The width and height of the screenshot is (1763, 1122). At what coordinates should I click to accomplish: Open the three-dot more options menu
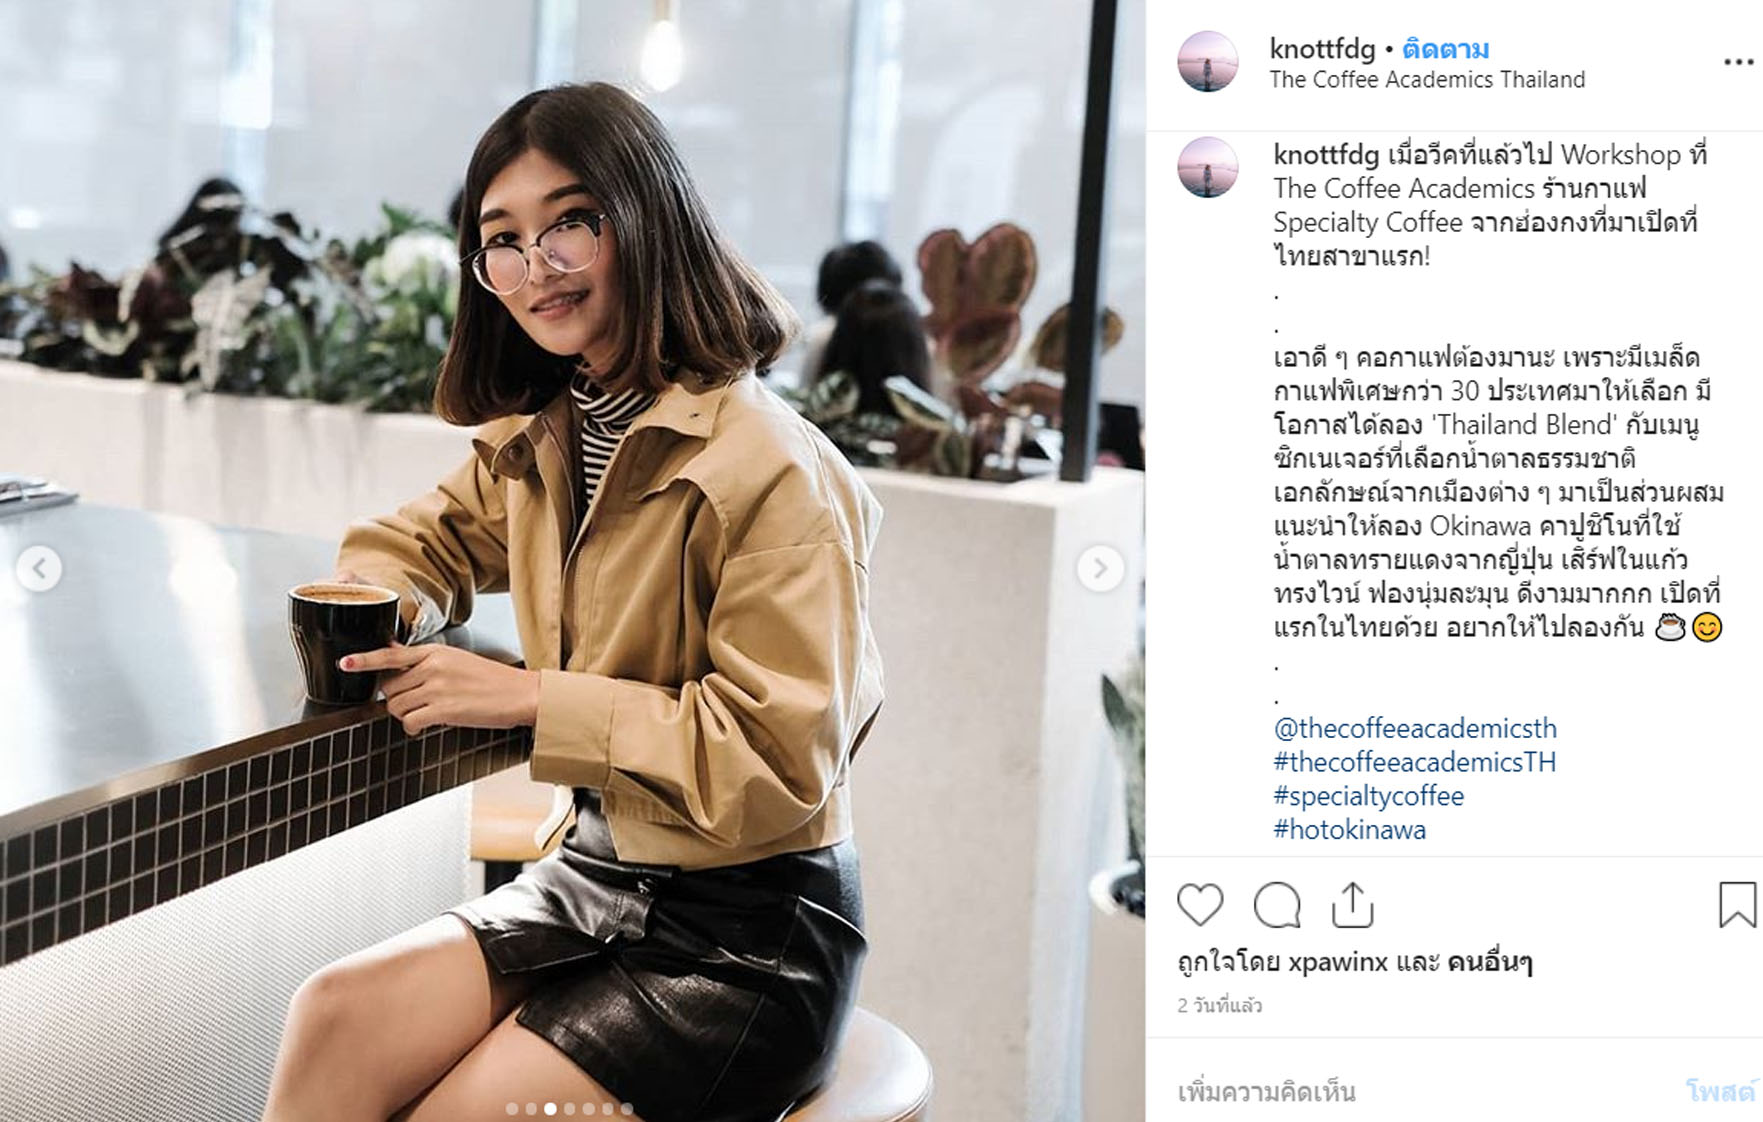[x=1739, y=62]
